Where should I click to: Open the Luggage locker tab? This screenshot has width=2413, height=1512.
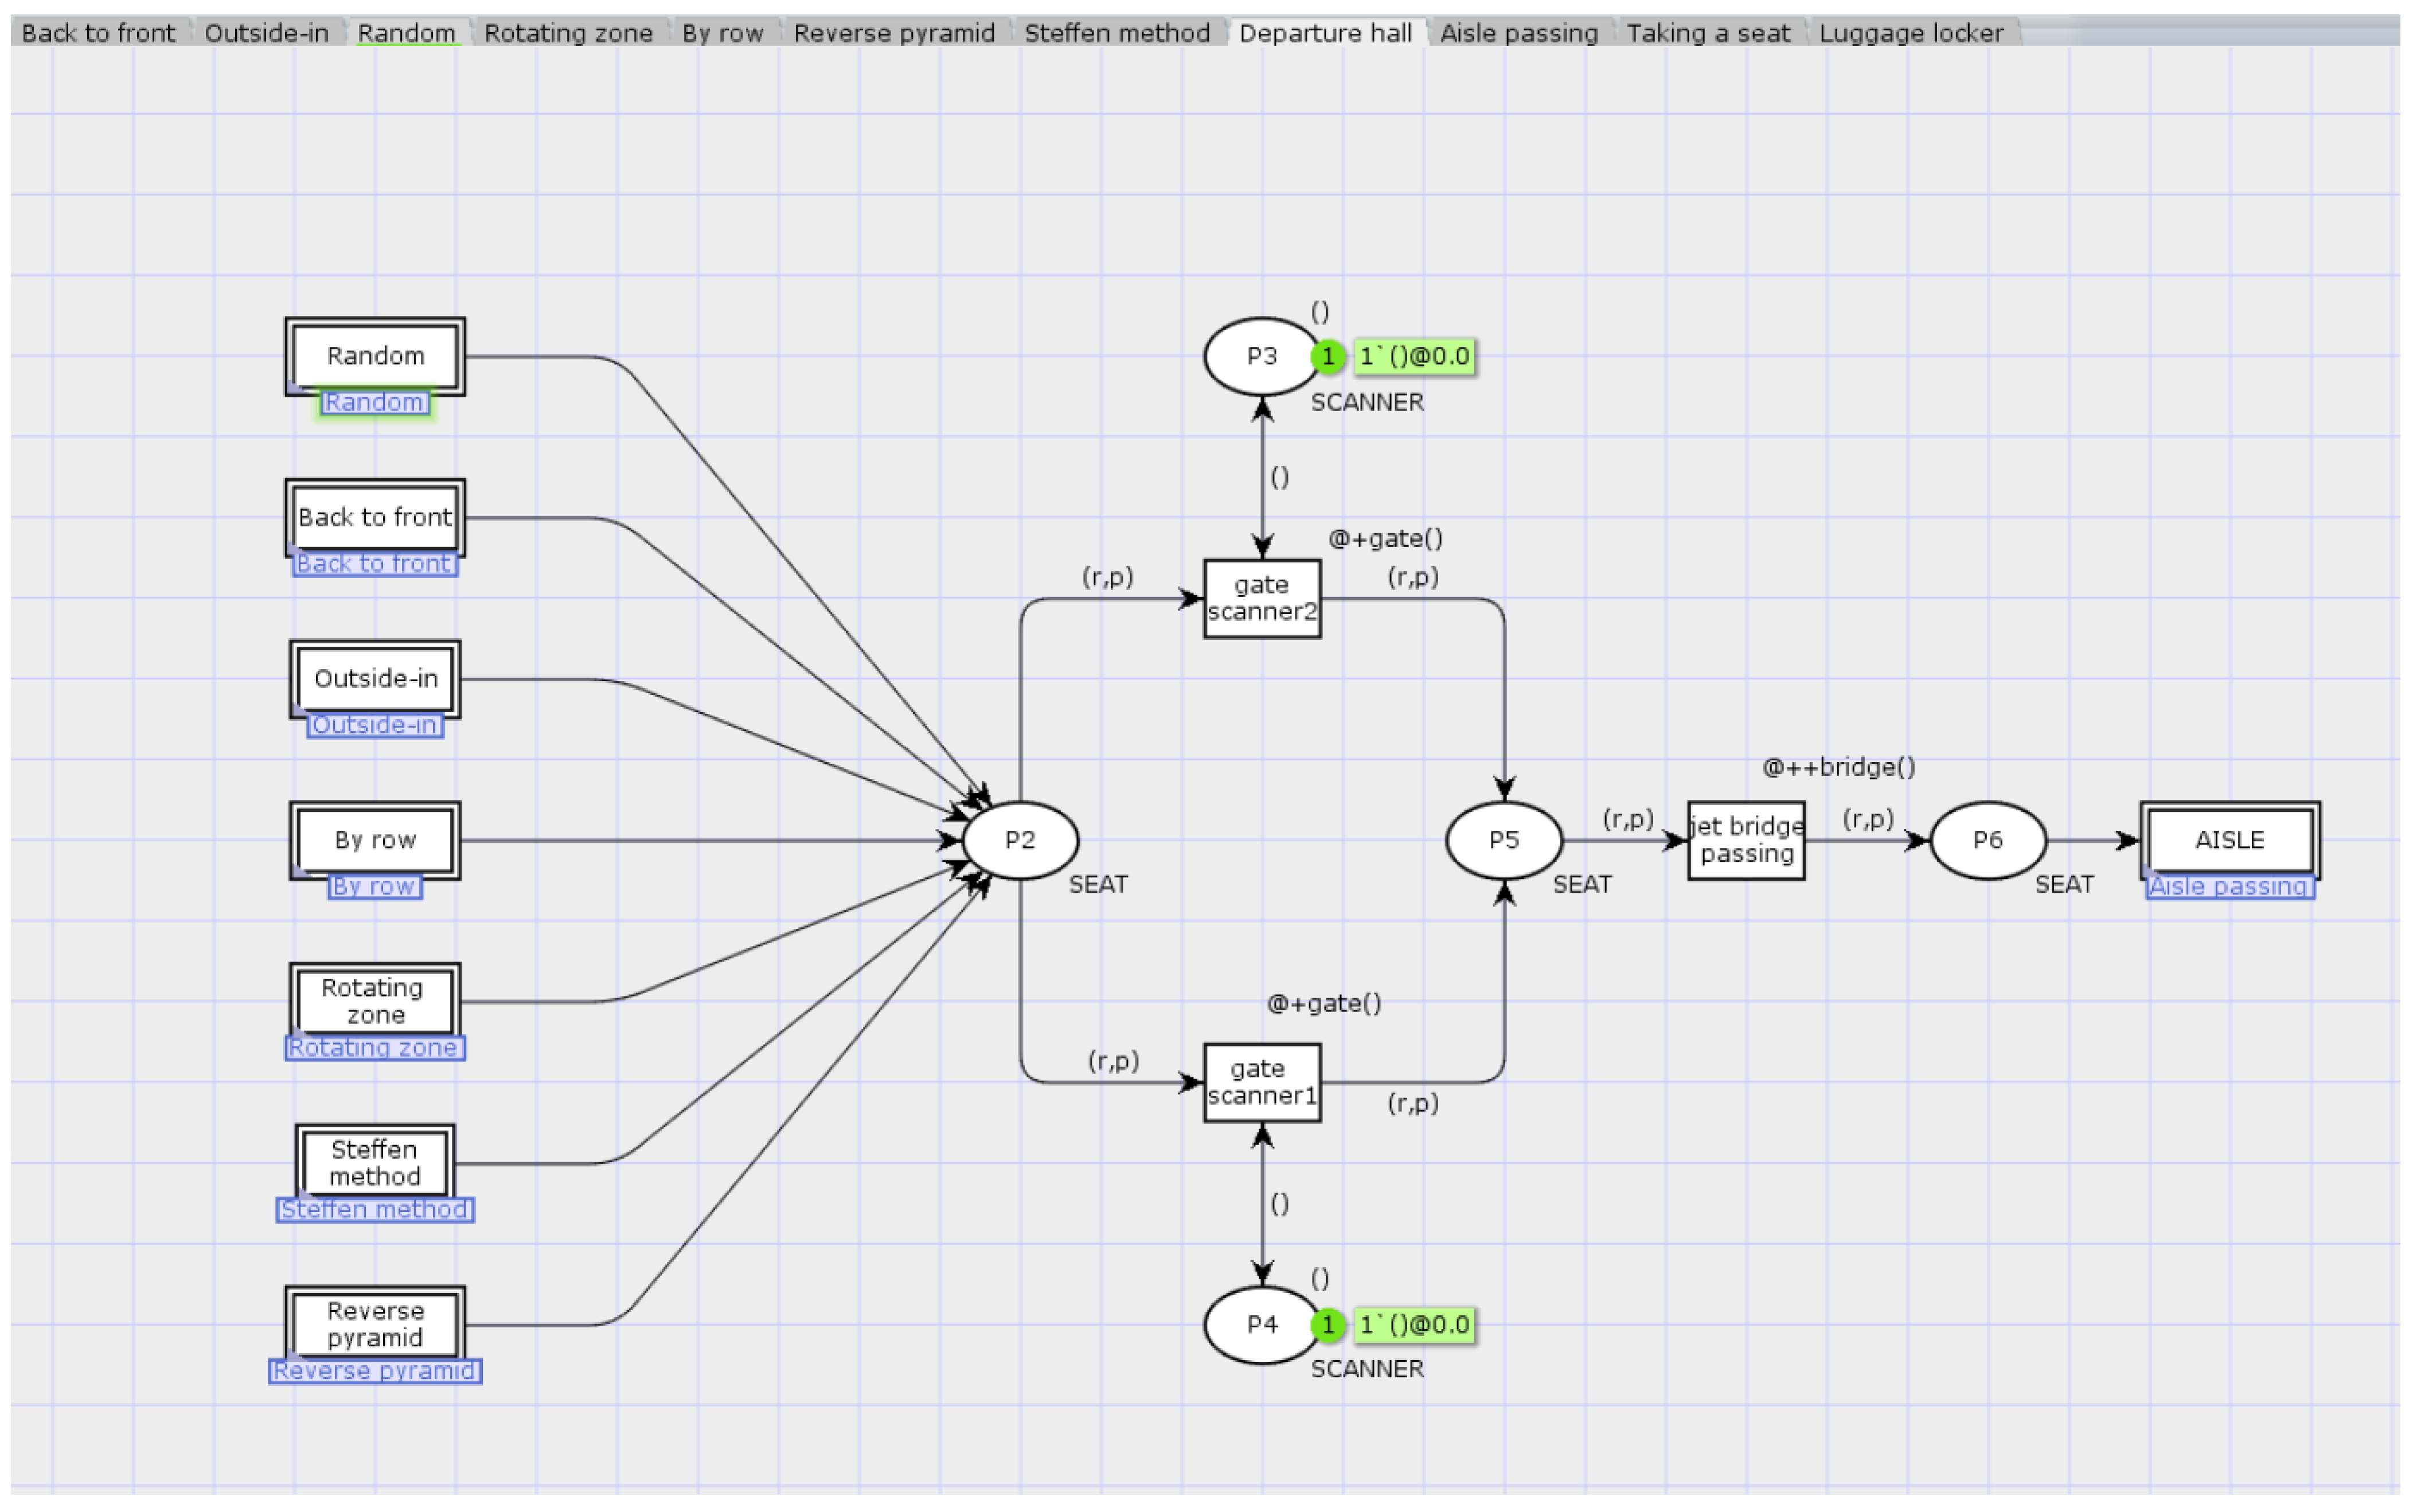[1911, 32]
